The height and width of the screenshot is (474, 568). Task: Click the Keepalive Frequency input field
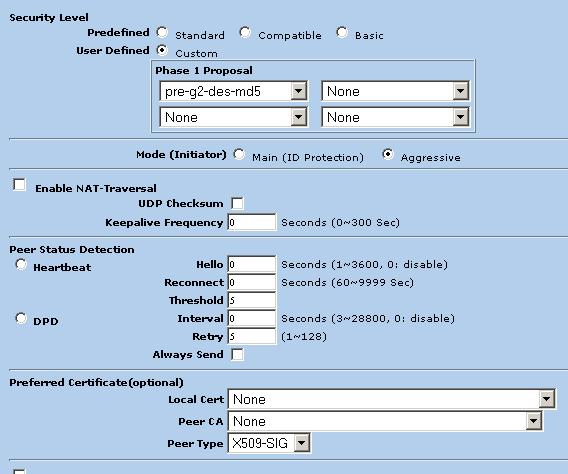[251, 222]
